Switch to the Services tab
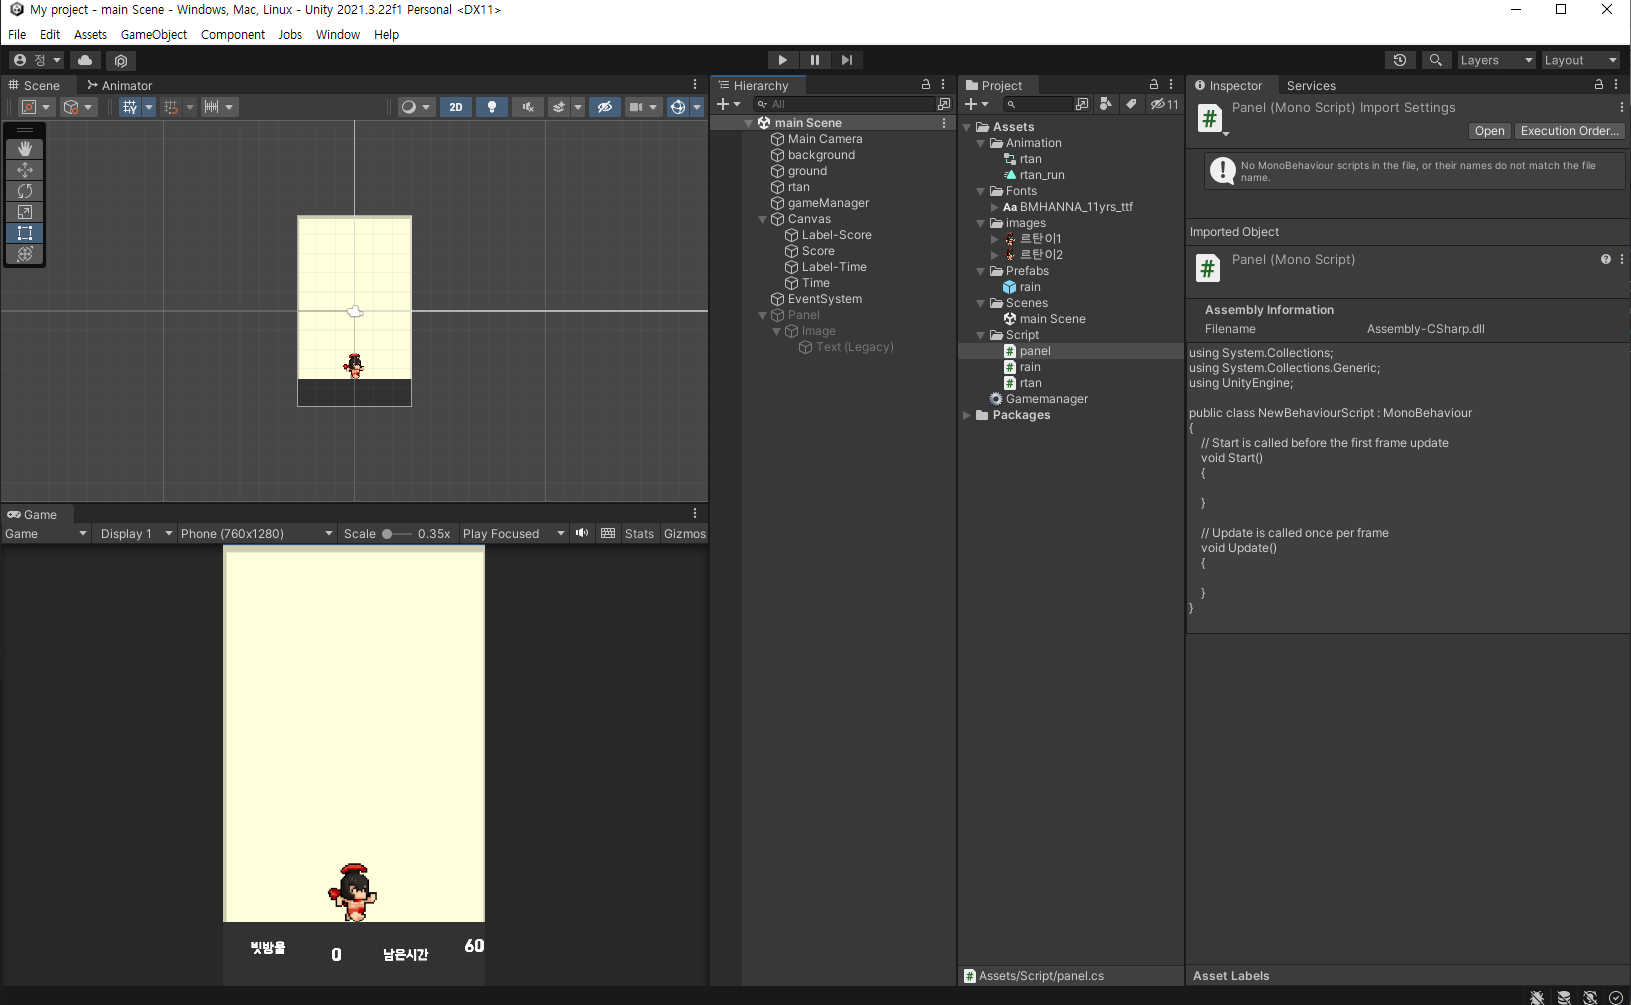The width and height of the screenshot is (1631, 1005). pyautogui.click(x=1311, y=86)
